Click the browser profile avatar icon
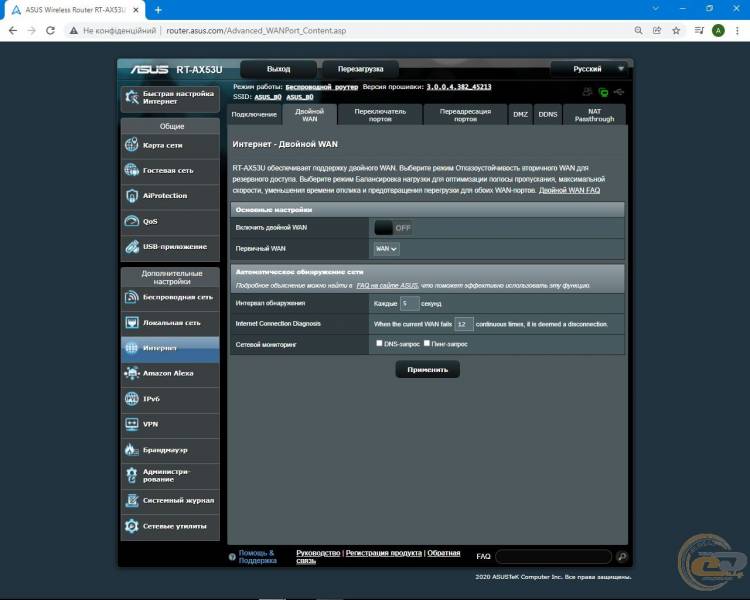 [718, 31]
